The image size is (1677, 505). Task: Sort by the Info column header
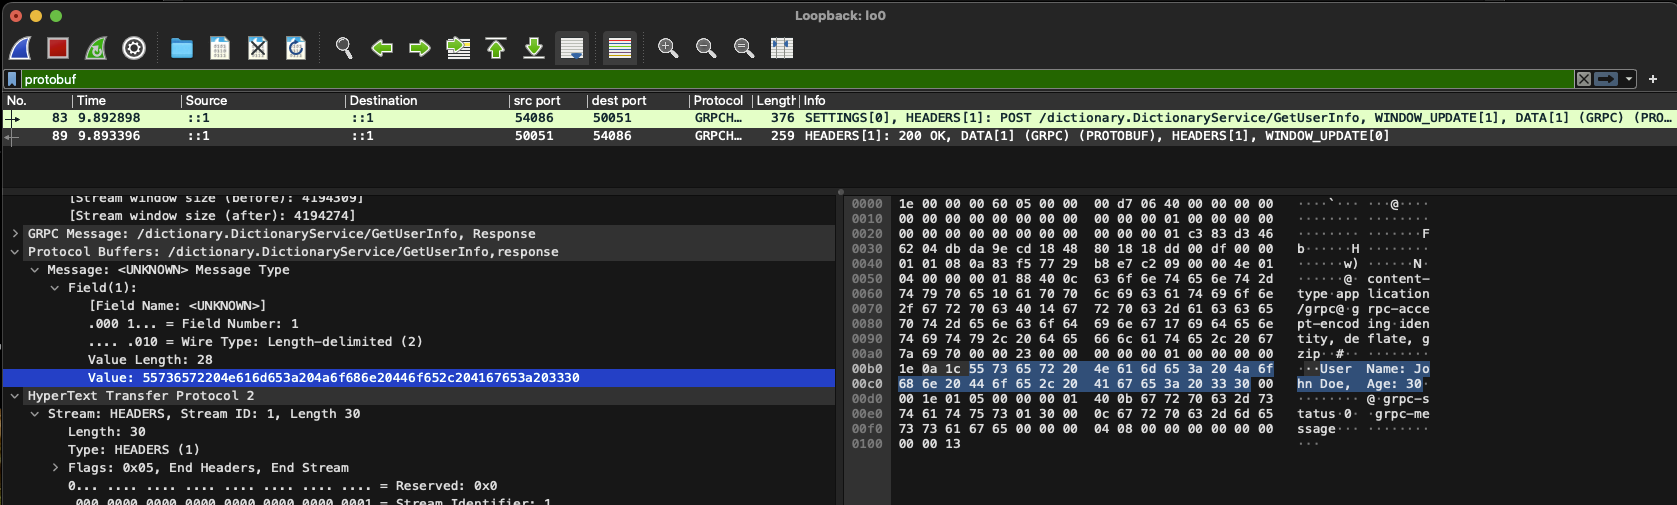[x=1238, y=101]
